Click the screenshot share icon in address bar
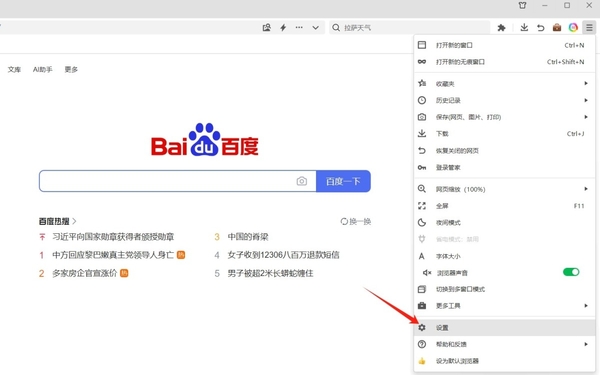This screenshot has width=600, height=375. coord(267,28)
